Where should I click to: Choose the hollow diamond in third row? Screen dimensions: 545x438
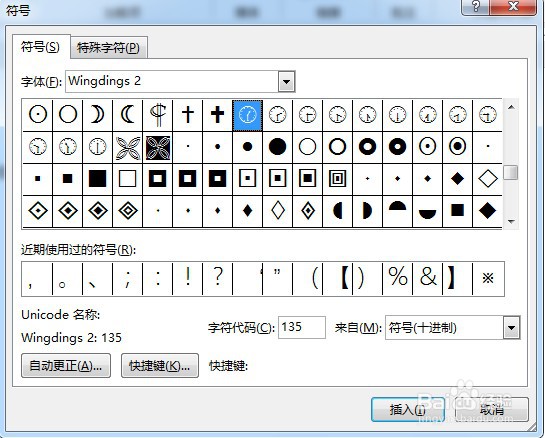488,179
